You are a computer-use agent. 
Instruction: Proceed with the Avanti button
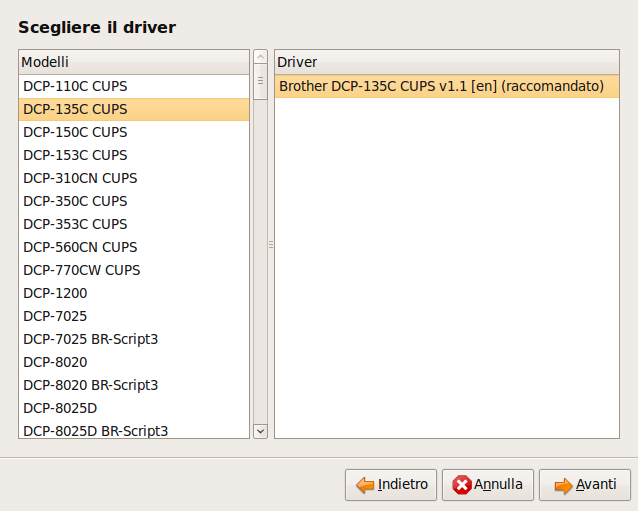585,485
